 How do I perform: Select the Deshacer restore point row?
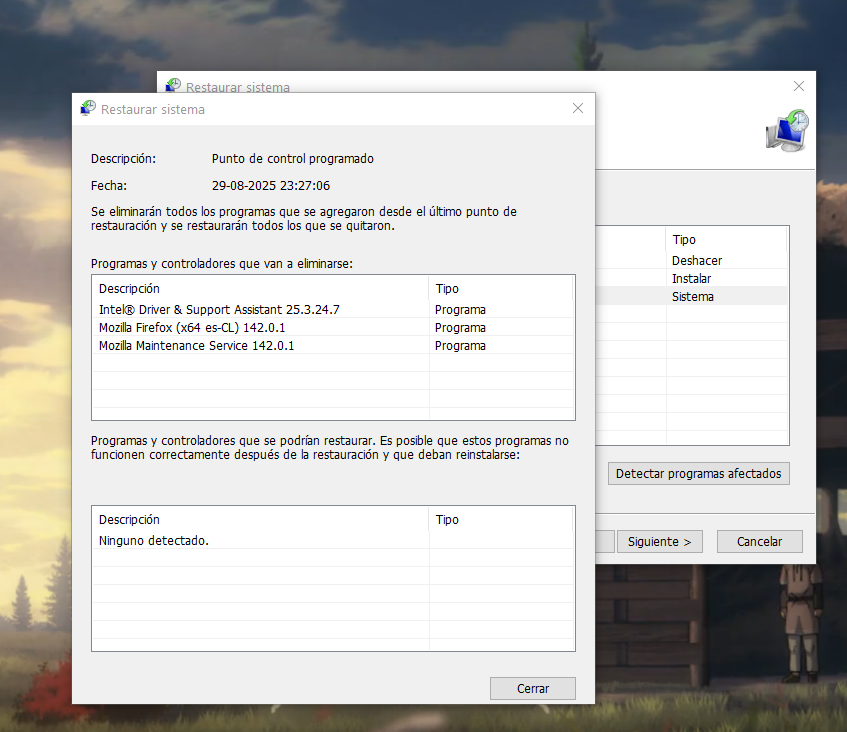(x=693, y=260)
